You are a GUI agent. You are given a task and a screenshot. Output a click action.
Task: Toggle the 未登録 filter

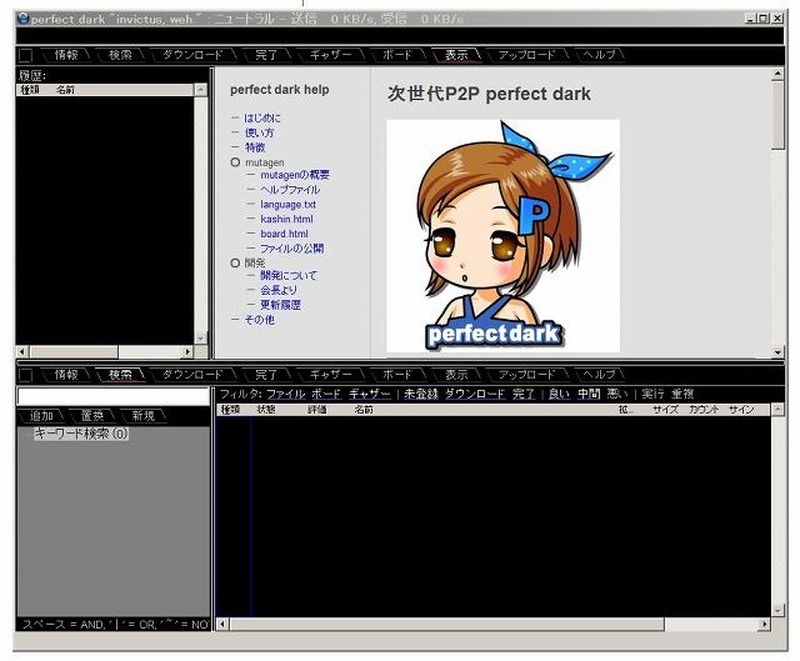[421, 394]
